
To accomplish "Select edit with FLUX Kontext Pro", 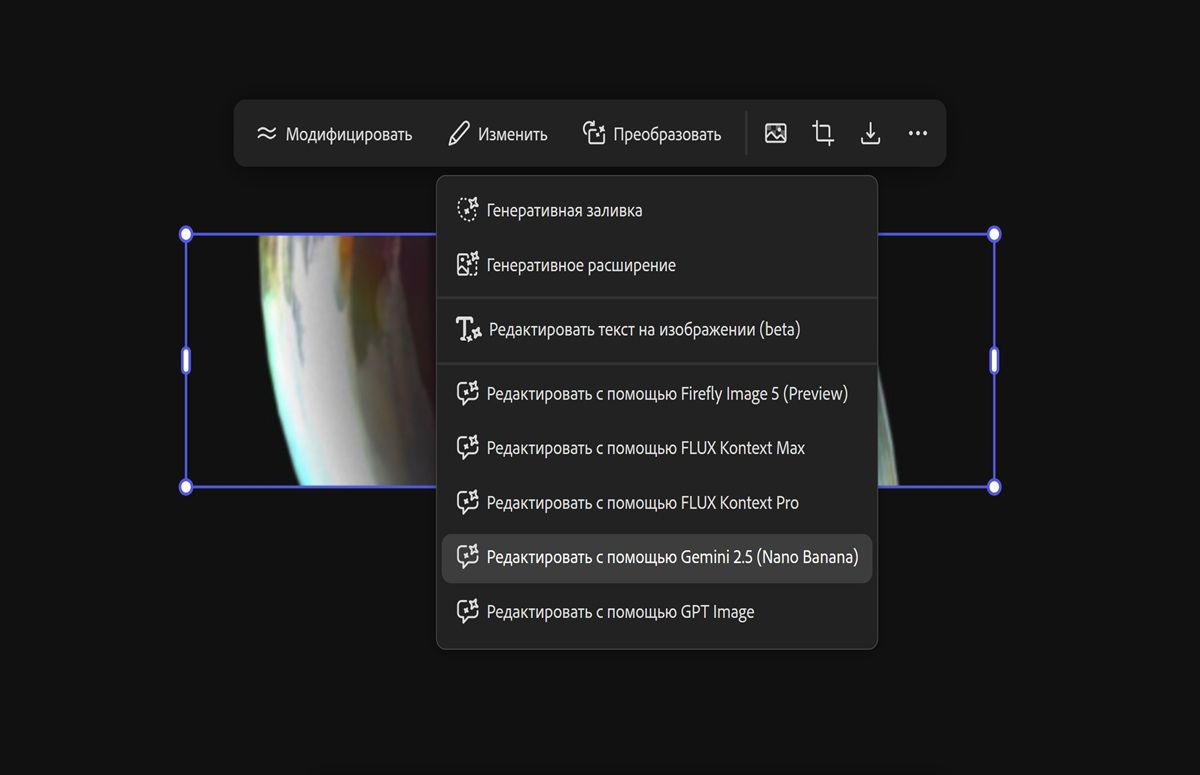I will [657, 503].
